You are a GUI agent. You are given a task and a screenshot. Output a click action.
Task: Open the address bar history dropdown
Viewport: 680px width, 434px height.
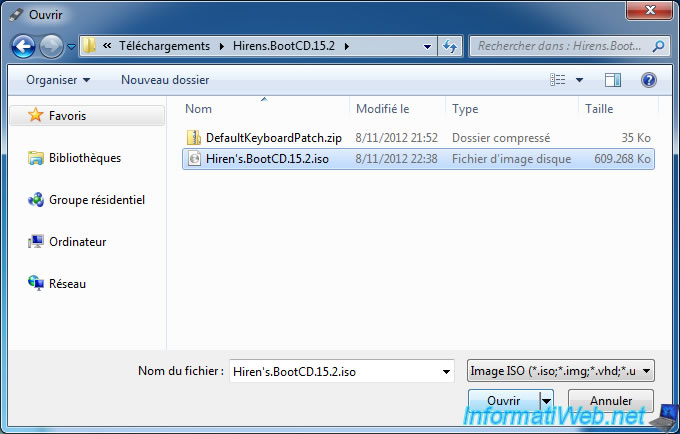(427, 46)
